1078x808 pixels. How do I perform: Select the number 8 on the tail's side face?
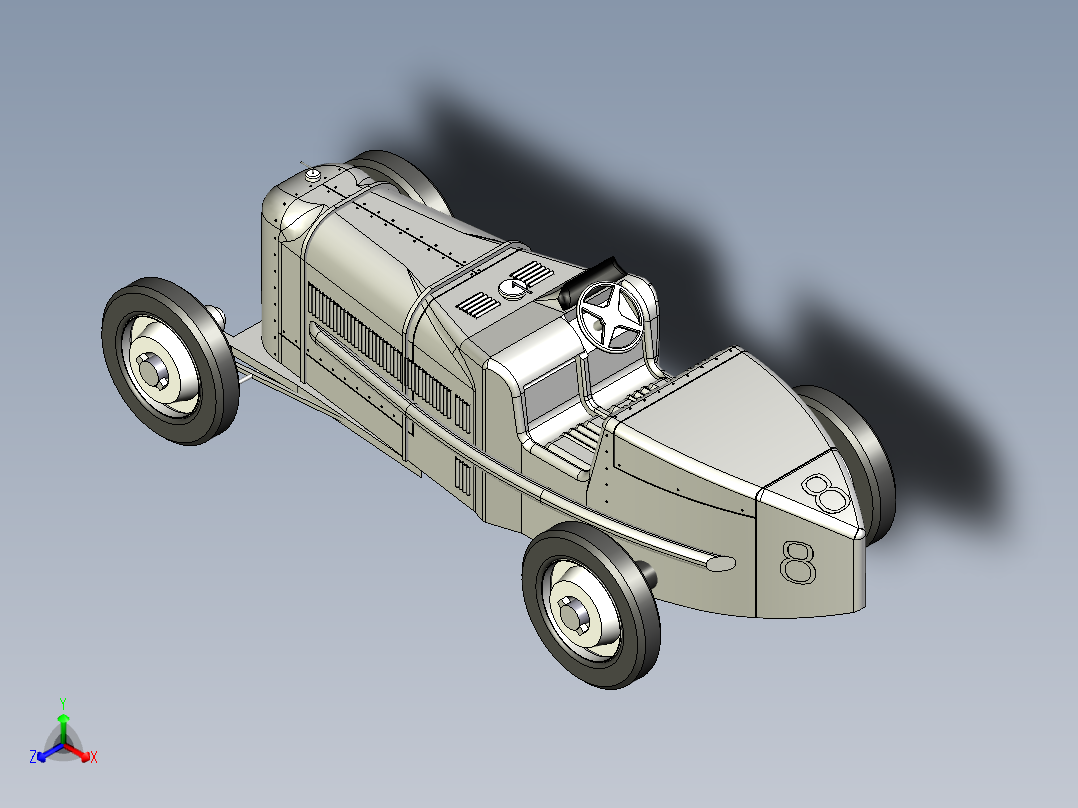tap(798, 563)
